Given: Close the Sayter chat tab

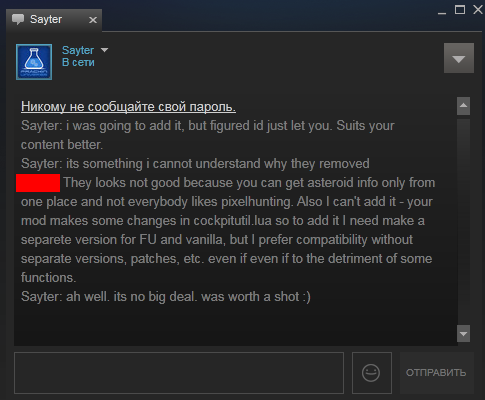Looking at the screenshot, I should point(93,20).
